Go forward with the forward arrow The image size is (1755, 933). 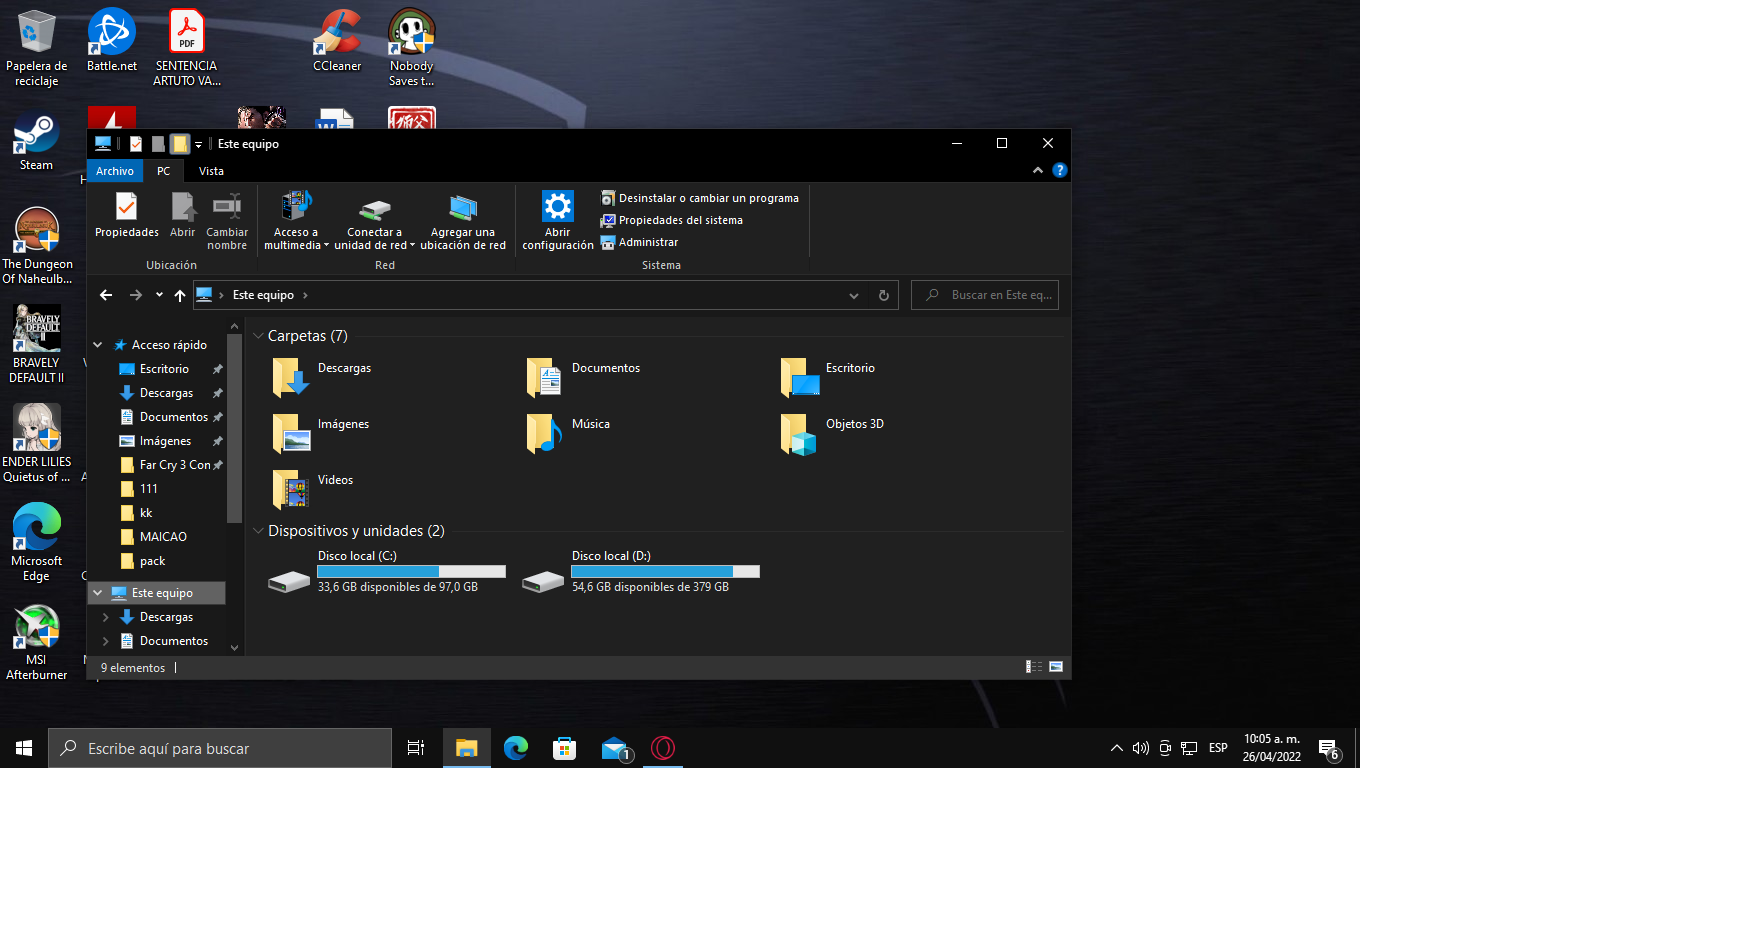[x=136, y=295]
